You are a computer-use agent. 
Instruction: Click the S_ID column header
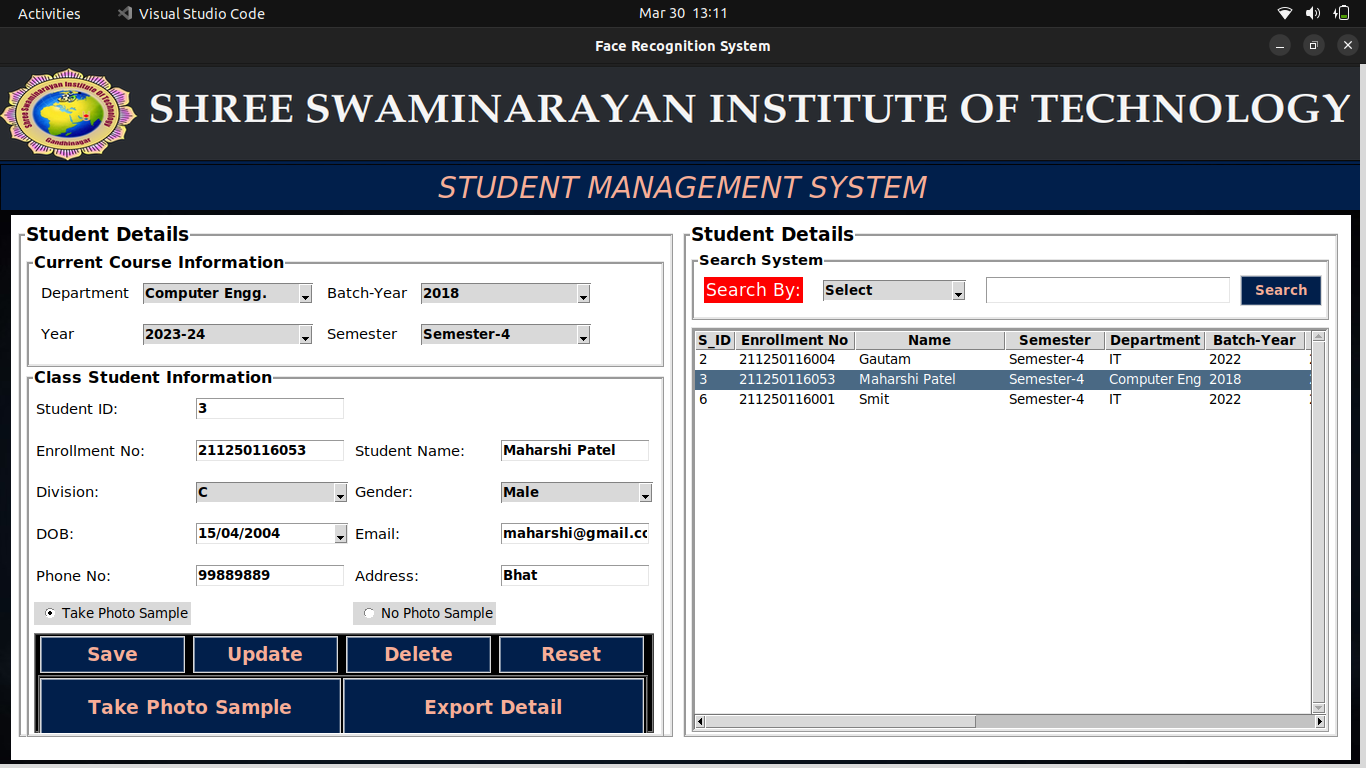click(715, 340)
